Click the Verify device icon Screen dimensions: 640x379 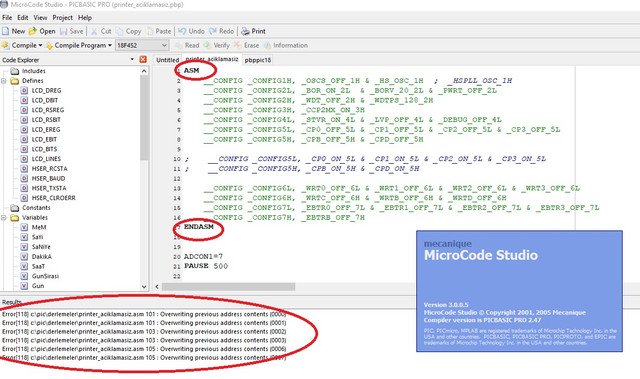point(207,45)
